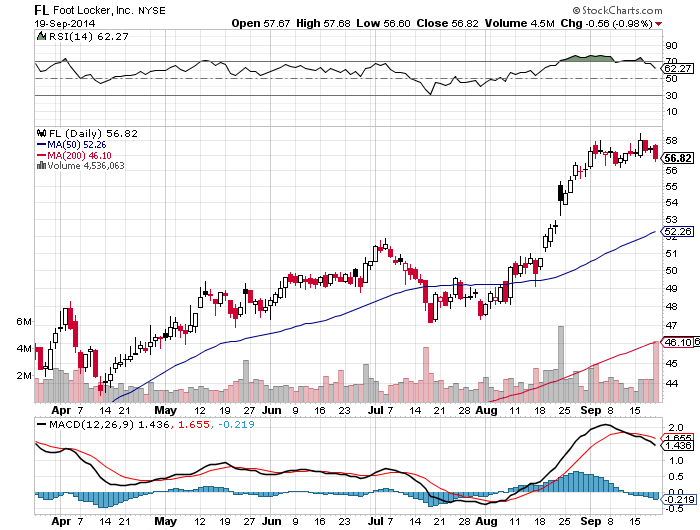Click the Sep label on MACD panel axis
Image resolution: width=700 pixels, height=530 pixels.
(591, 521)
